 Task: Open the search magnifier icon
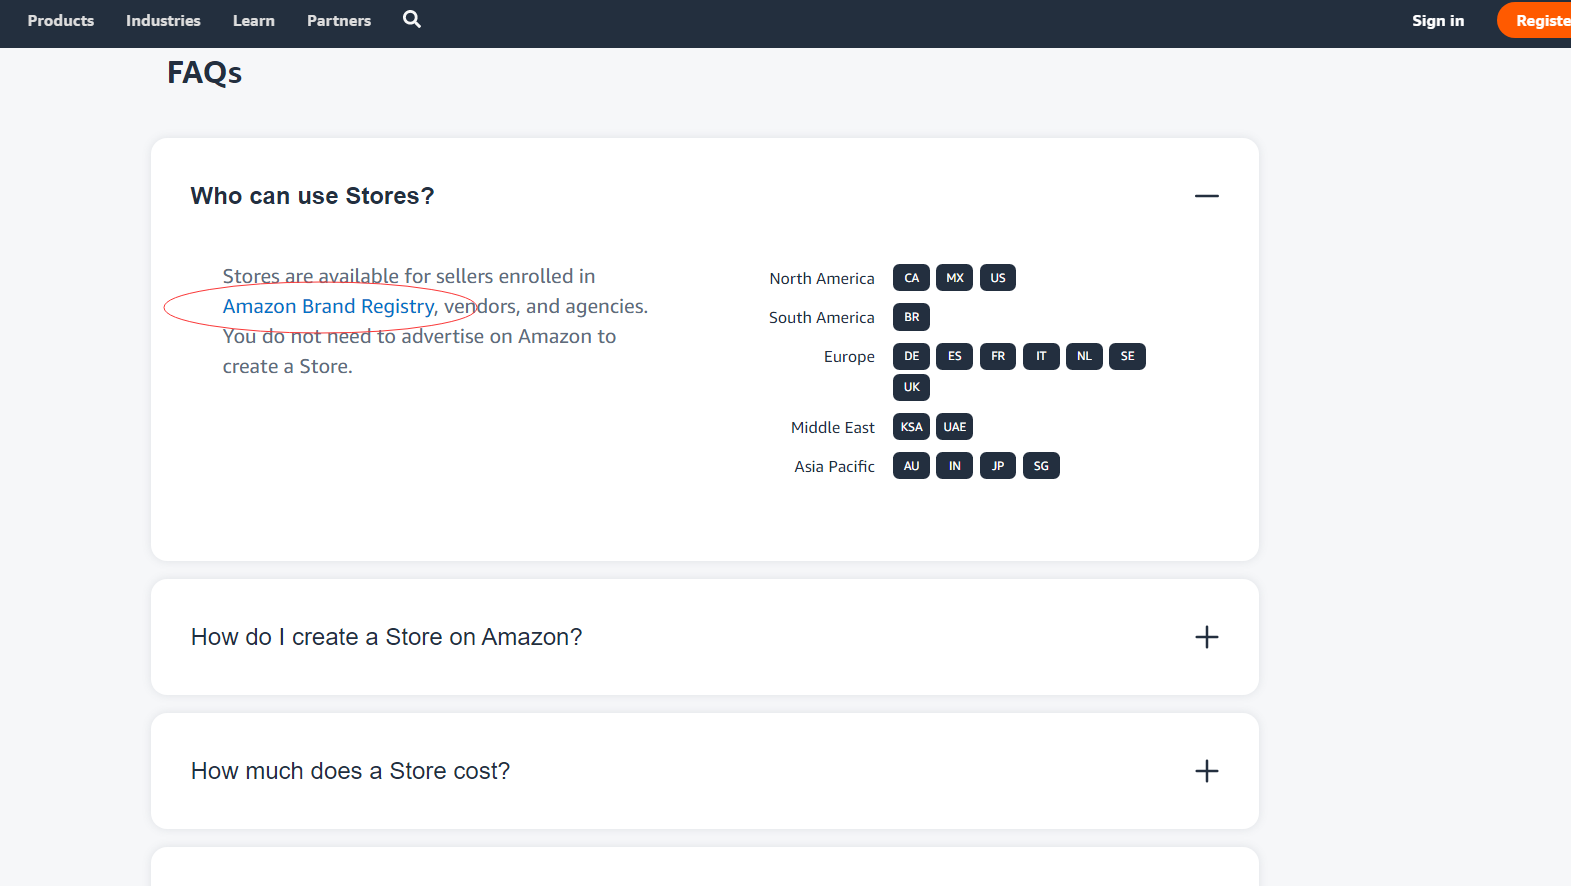coord(412,19)
